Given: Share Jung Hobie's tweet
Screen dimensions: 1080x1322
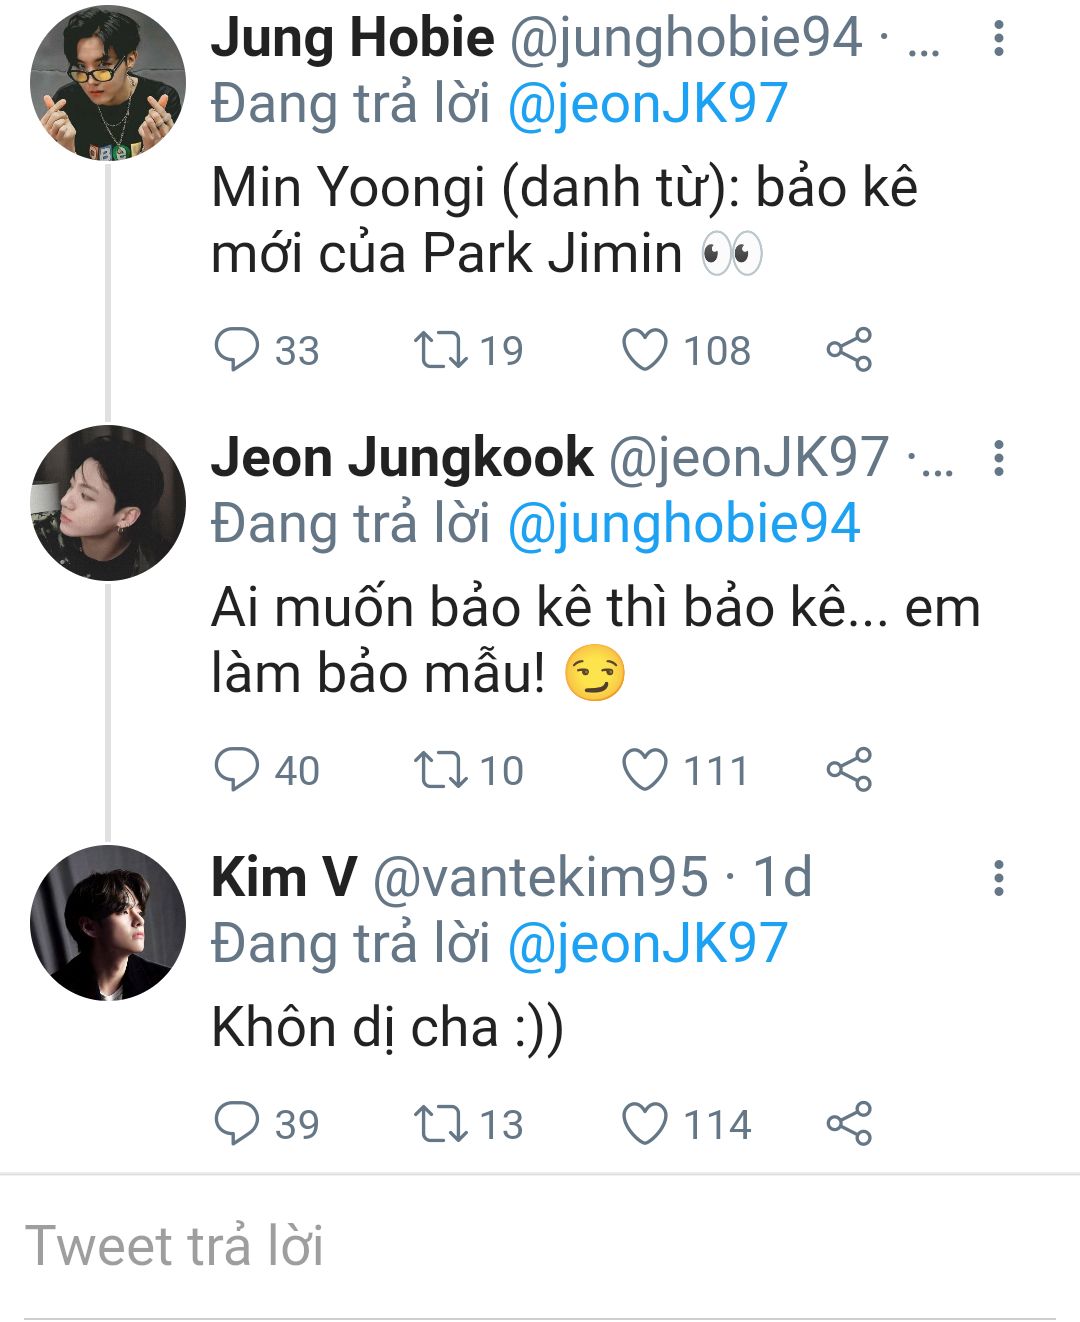Looking at the screenshot, I should point(849,350).
